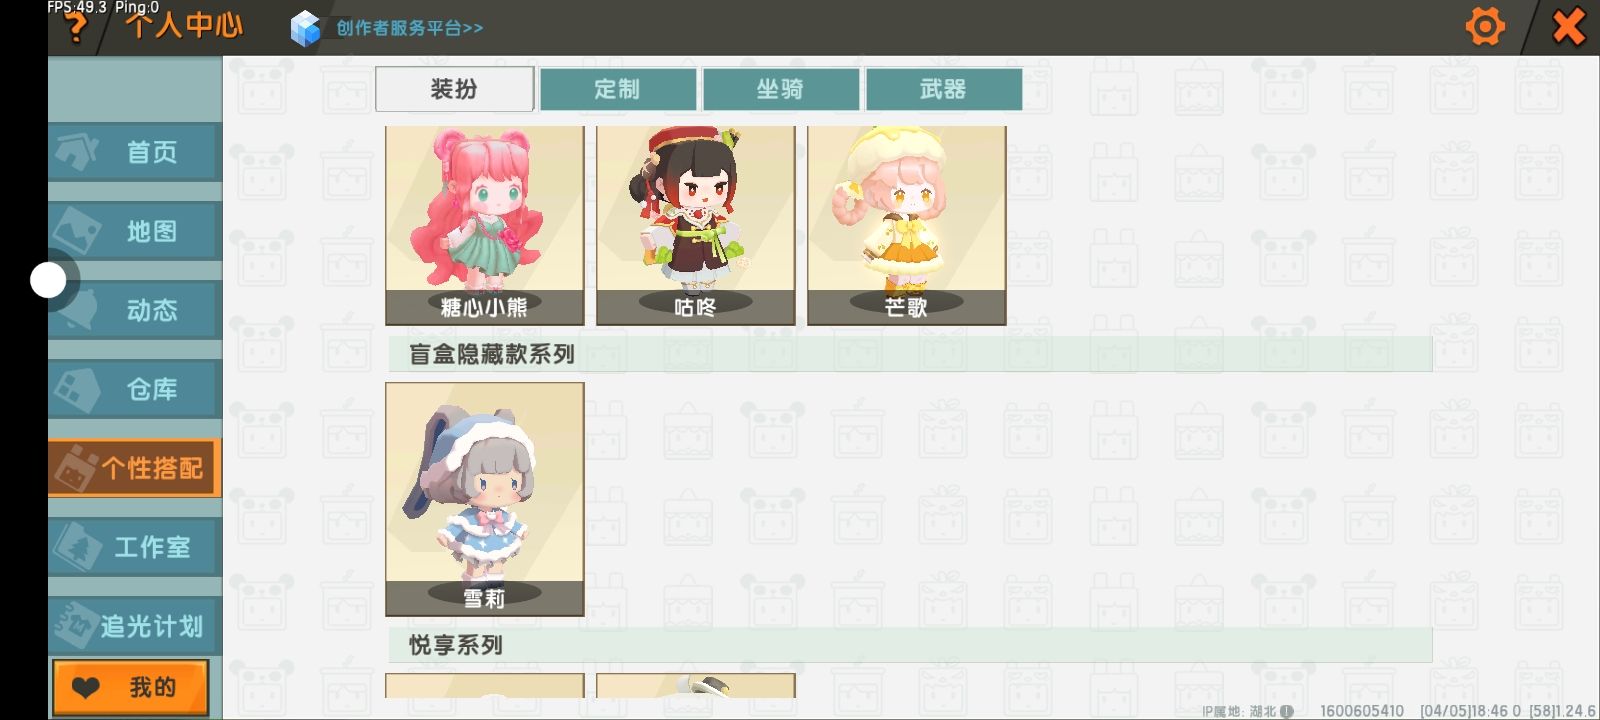Open the creator platform cube icon
The height and width of the screenshot is (720, 1600).
tap(305, 28)
